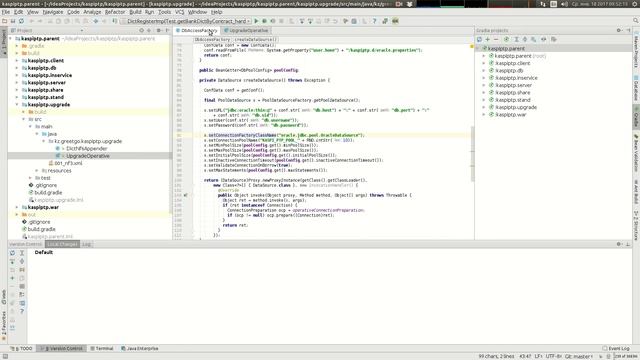Detach Gradle project with minus icon
Viewport: 640px width, 360px height.
pos(496,40)
